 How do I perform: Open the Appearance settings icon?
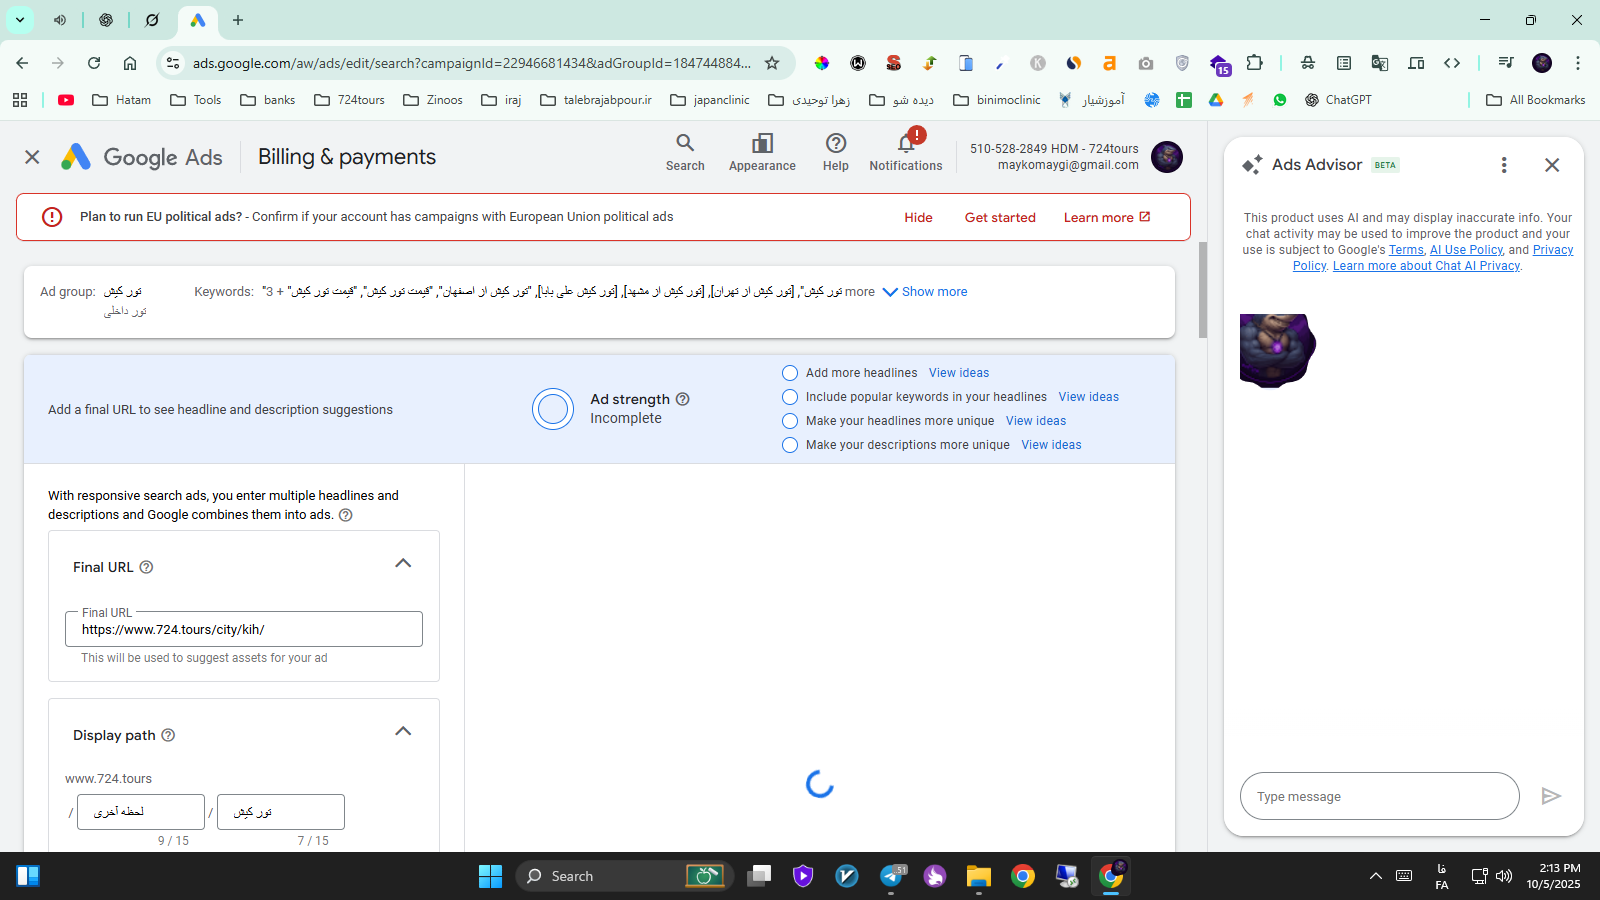762,144
